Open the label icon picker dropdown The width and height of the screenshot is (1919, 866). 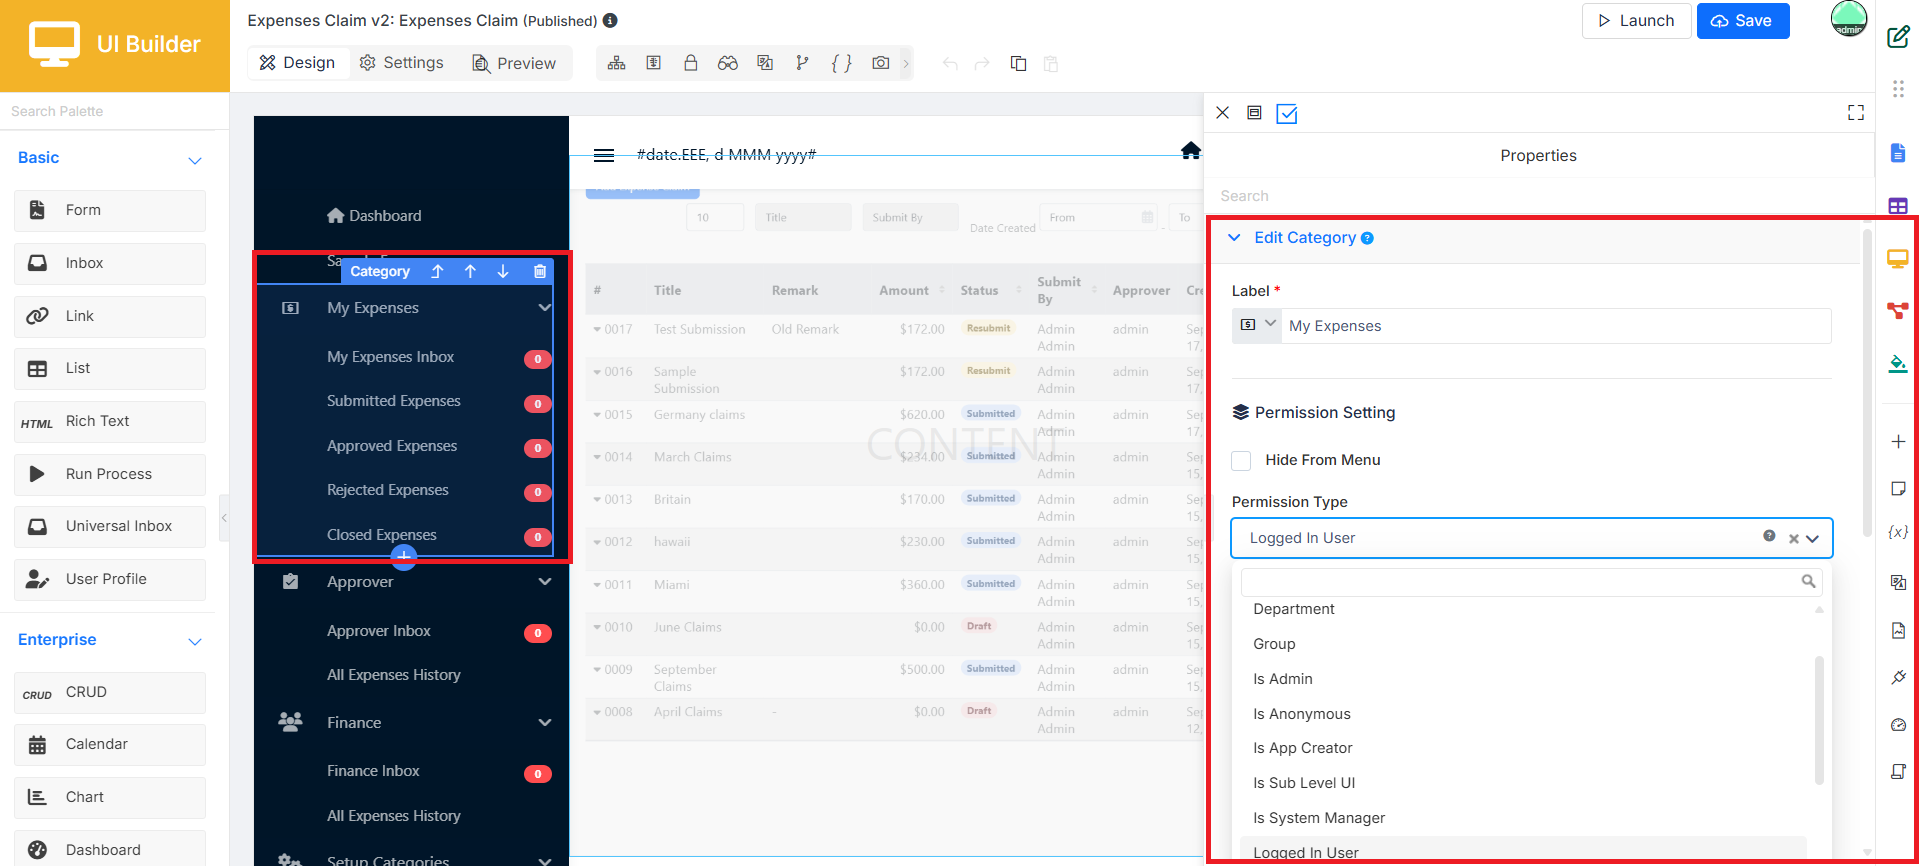(1257, 325)
